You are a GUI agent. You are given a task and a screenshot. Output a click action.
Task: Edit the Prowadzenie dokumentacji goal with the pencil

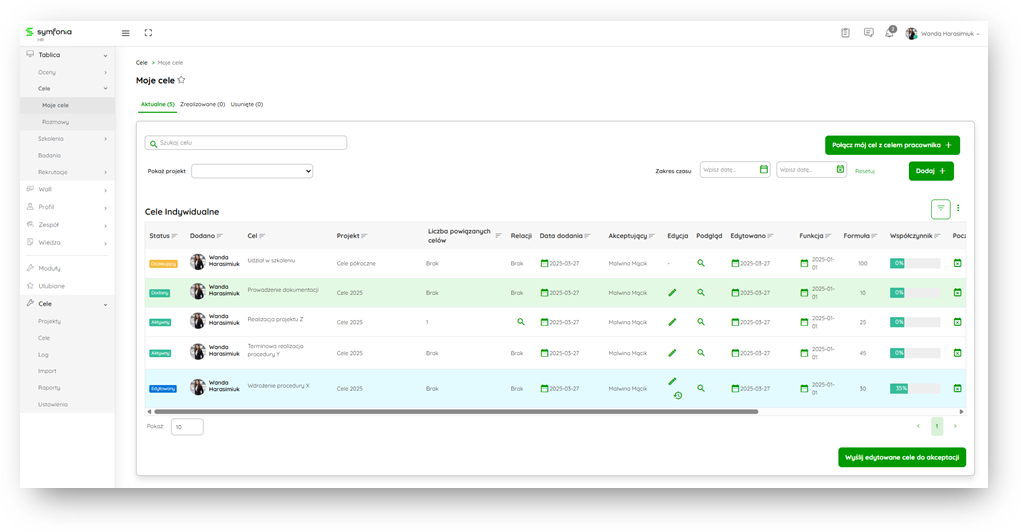[x=673, y=293]
